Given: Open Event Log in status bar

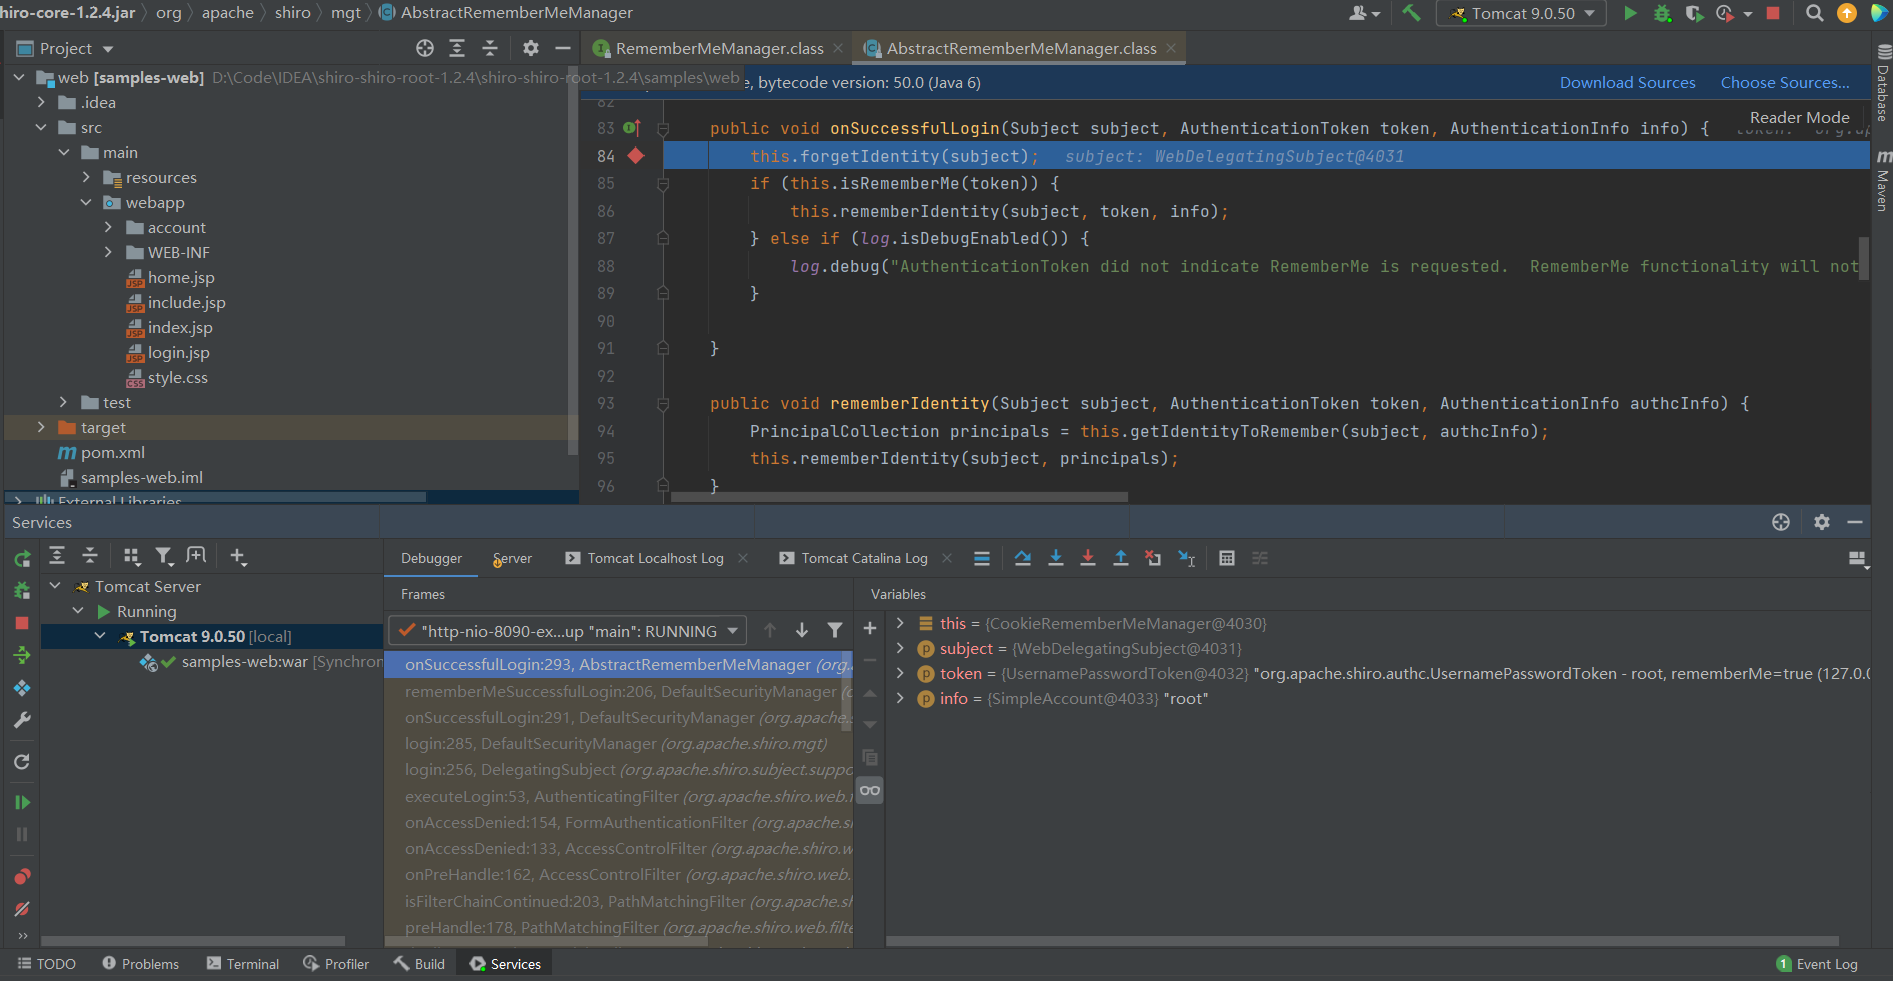Looking at the screenshot, I should 1816,964.
